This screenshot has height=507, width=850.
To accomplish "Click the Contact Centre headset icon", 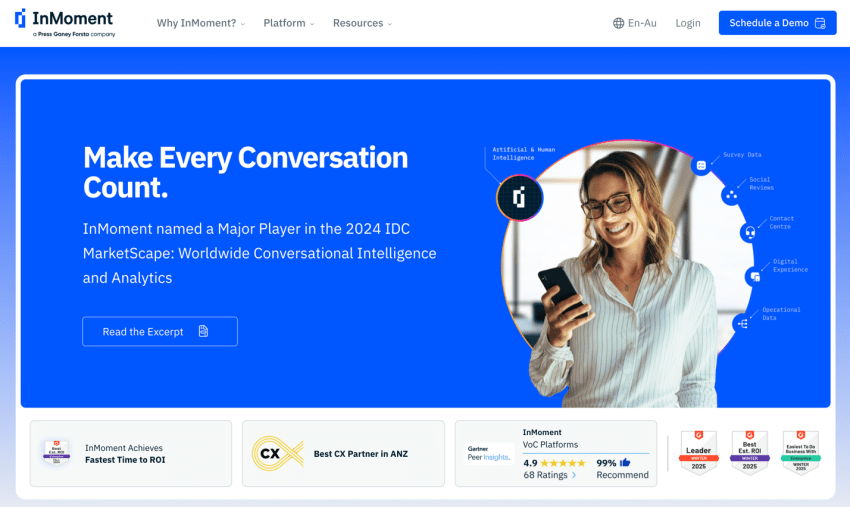I will 750,233.
